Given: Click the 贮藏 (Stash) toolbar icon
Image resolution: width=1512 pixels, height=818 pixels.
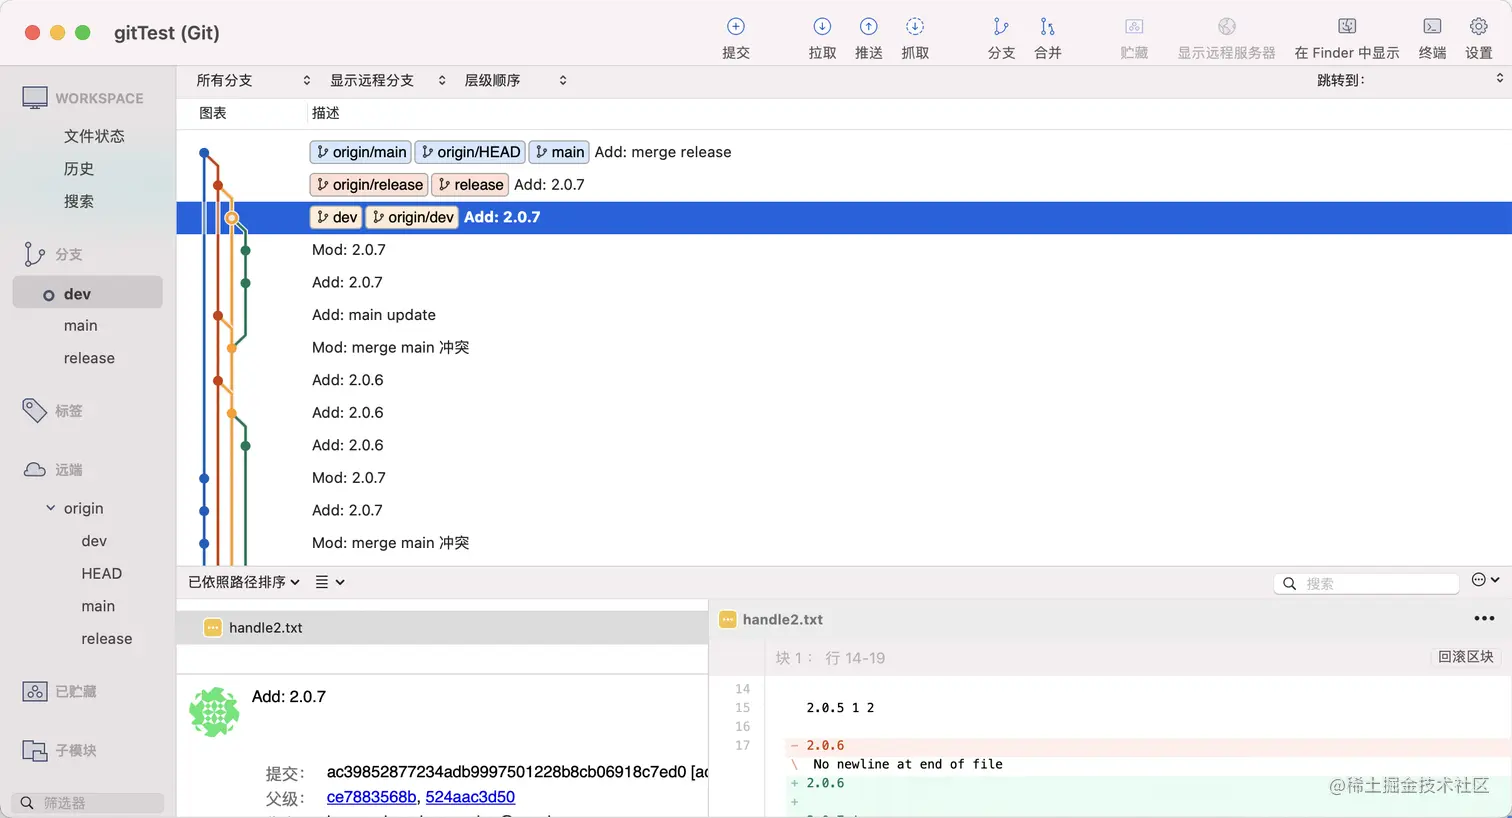Looking at the screenshot, I should pos(1134,27).
